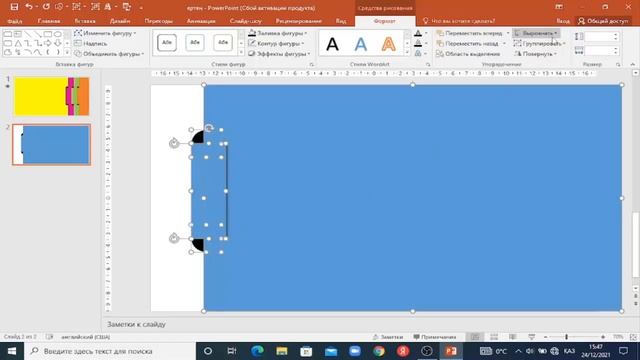Pick the down arrow shape in the gallery
This screenshot has width=640, height=360.
(x=58, y=43)
